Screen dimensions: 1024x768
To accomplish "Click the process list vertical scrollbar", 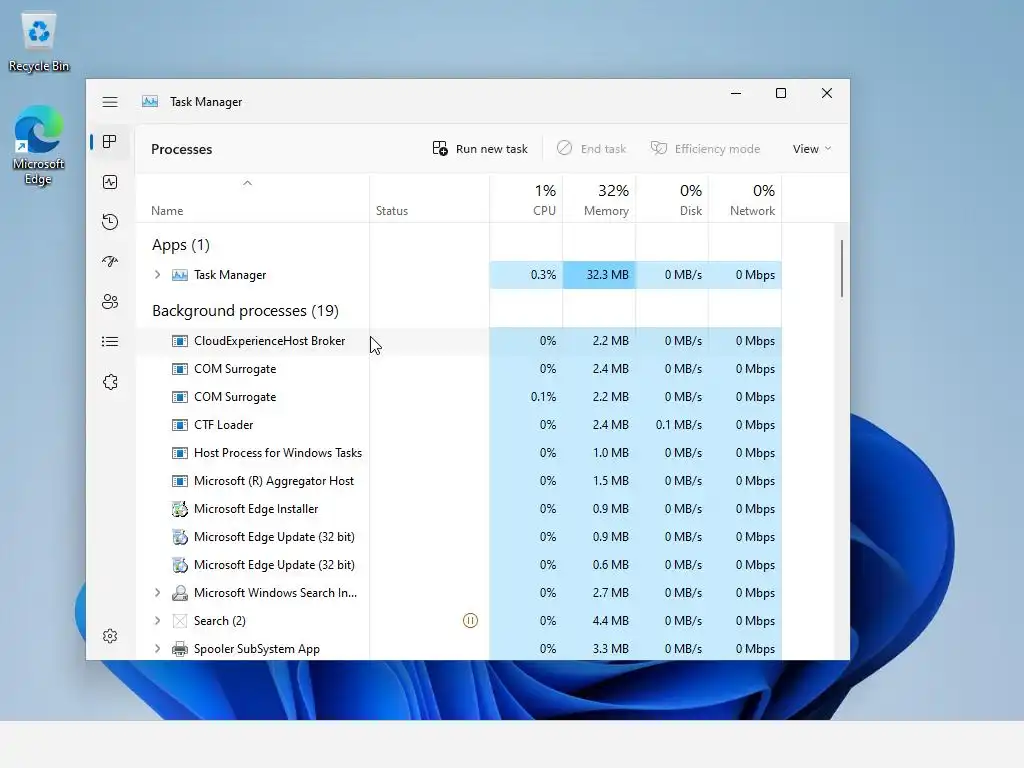I will coord(842,268).
